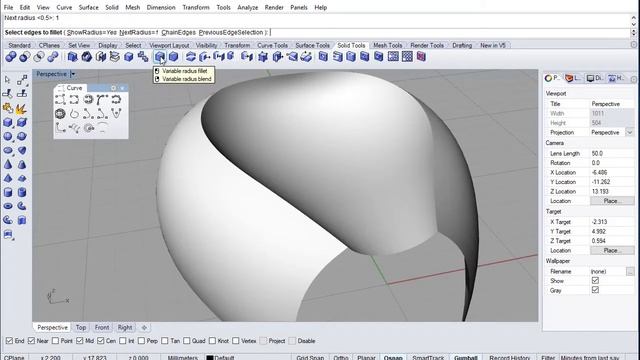Enable the Point osnap checkbox

56,341
